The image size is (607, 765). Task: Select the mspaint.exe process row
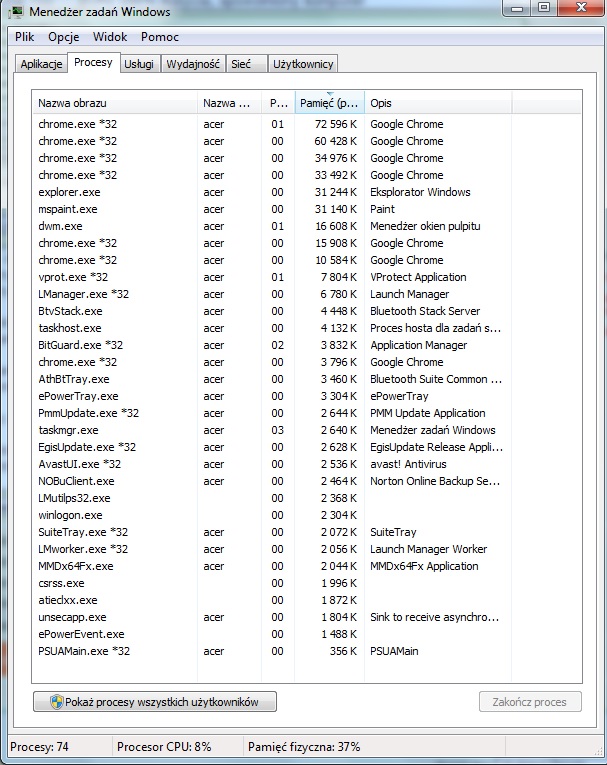pyautogui.click(x=307, y=209)
